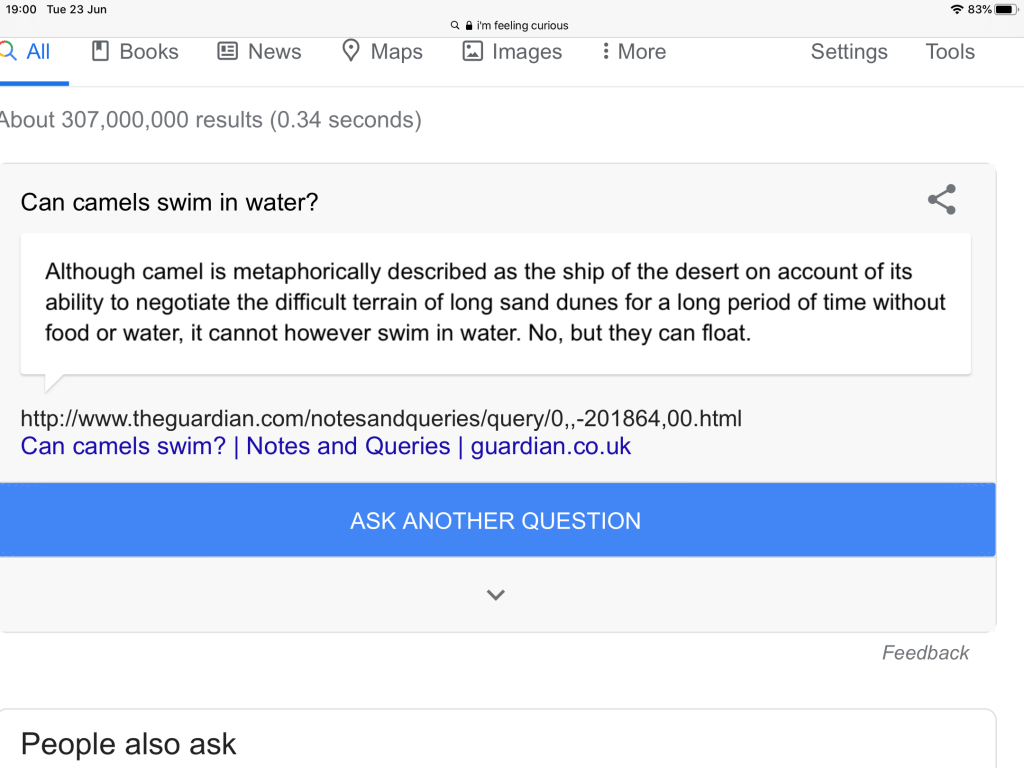
Task: Tap the magnifier icon in address bar
Action: tap(455, 25)
